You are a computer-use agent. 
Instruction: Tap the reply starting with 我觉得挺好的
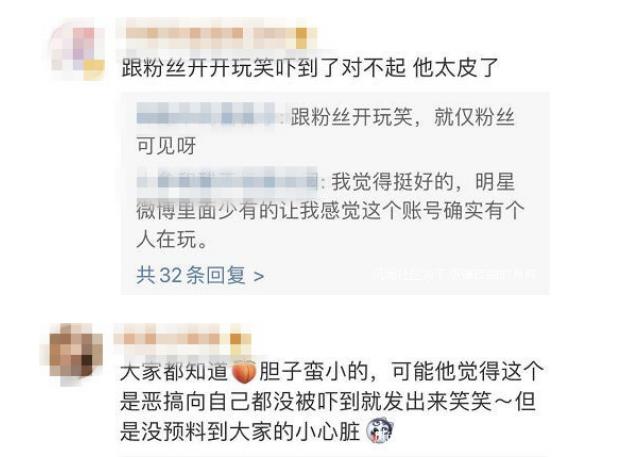click(330, 210)
